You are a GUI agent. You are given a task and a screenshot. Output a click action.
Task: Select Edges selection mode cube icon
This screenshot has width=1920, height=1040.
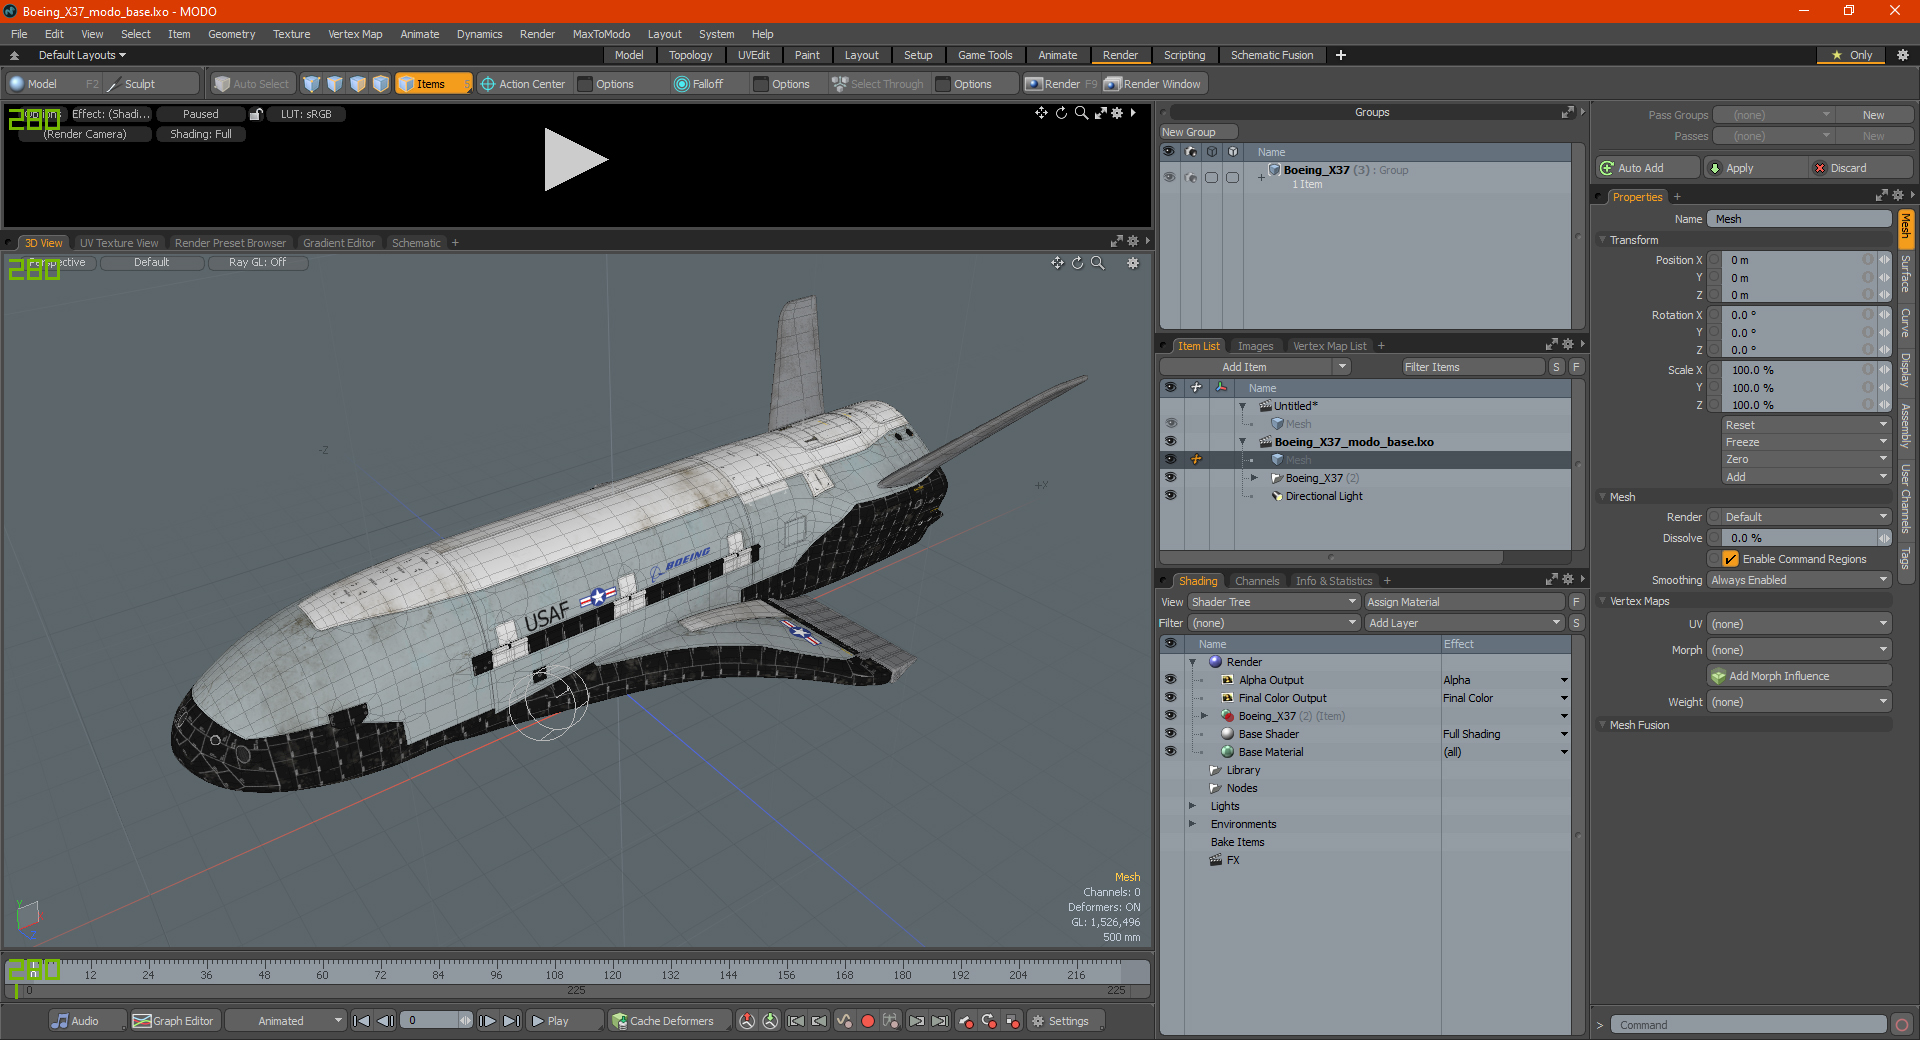pos(335,84)
